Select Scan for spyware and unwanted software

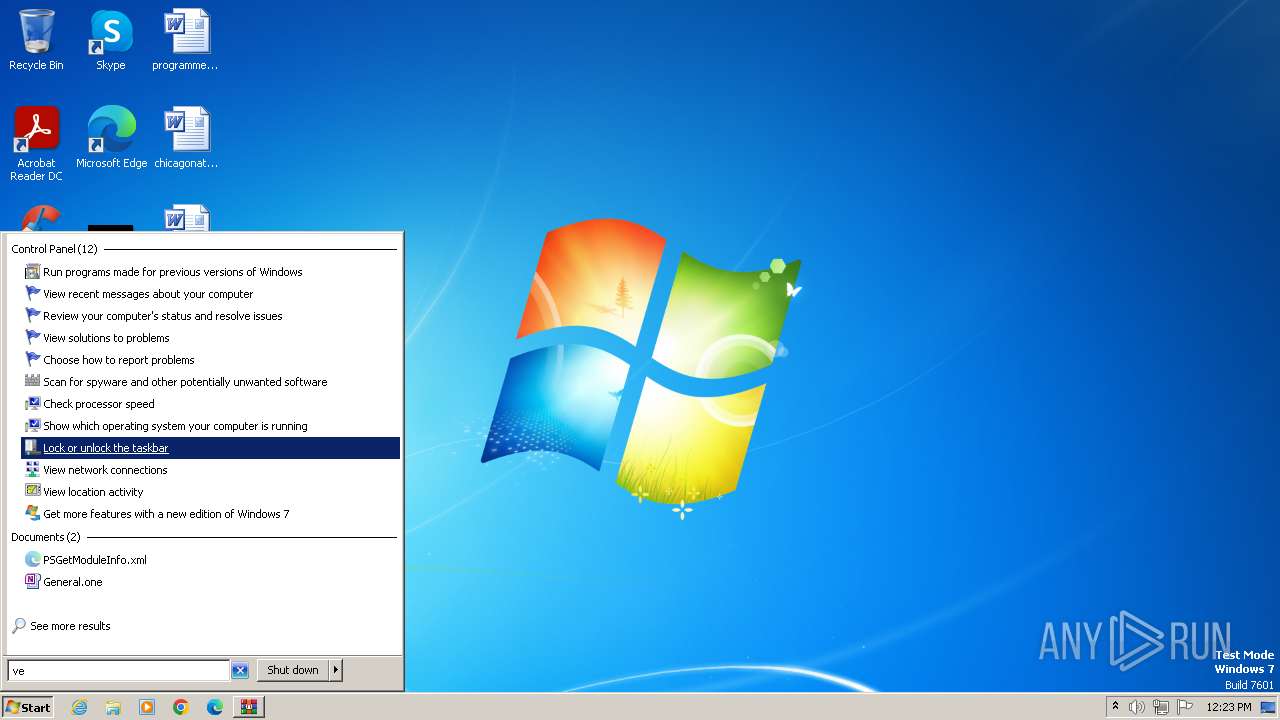point(210,382)
